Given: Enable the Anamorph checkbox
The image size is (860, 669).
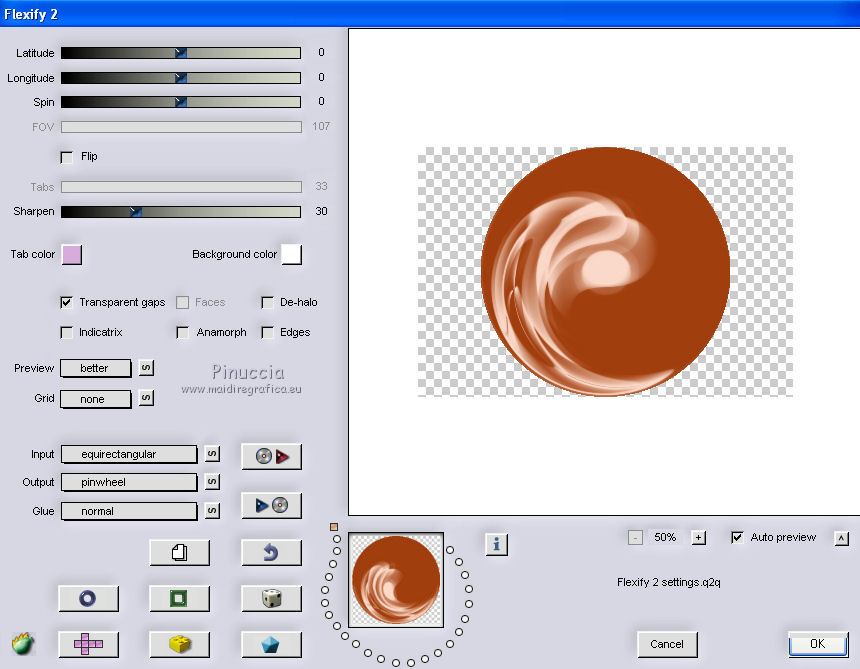Looking at the screenshot, I should click(x=183, y=332).
